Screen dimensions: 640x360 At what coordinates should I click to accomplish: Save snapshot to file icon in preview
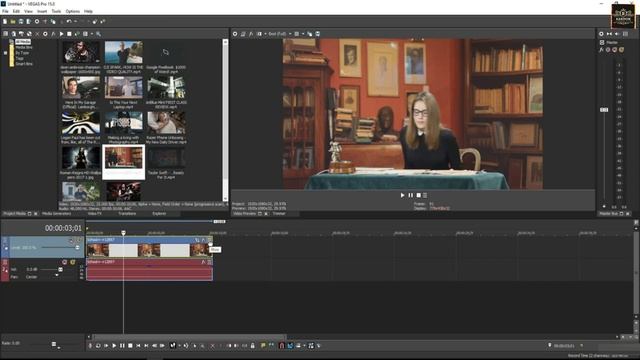(x=318, y=34)
